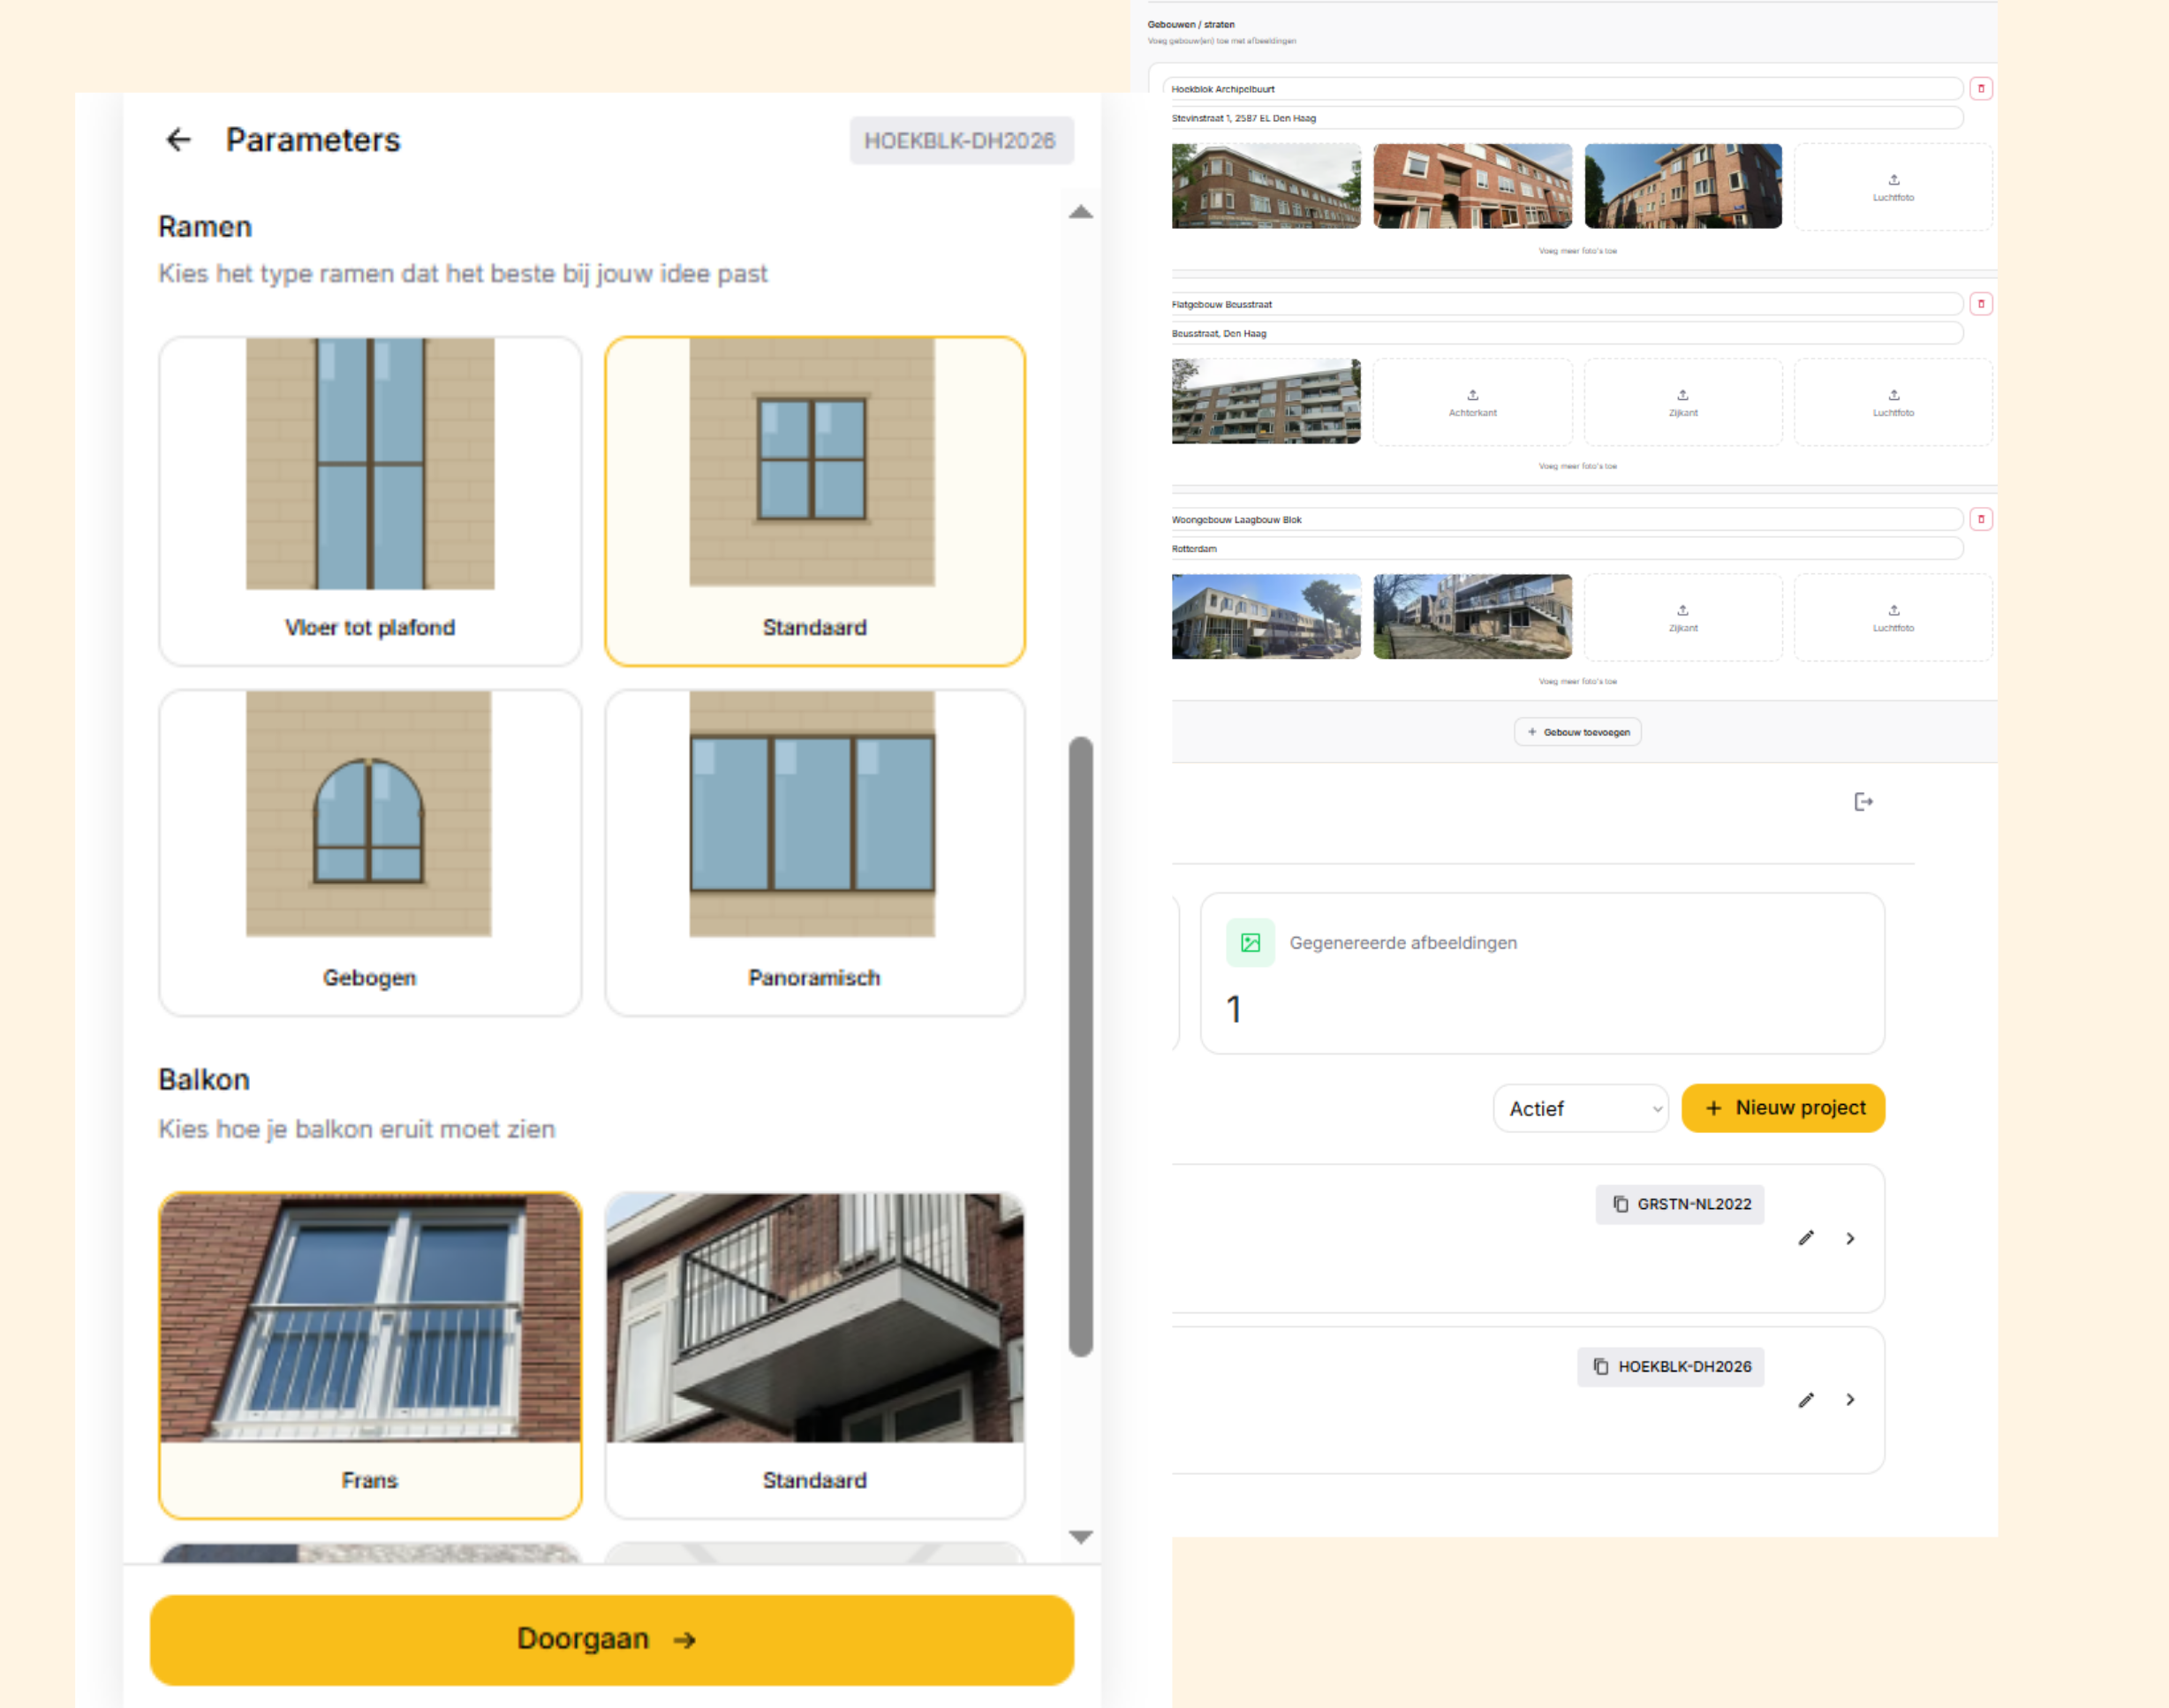Click the scroll-down arrow in Parameters panel
Viewport: 2169px width, 1708px height.
pyautogui.click(x=1081, y=1537)
